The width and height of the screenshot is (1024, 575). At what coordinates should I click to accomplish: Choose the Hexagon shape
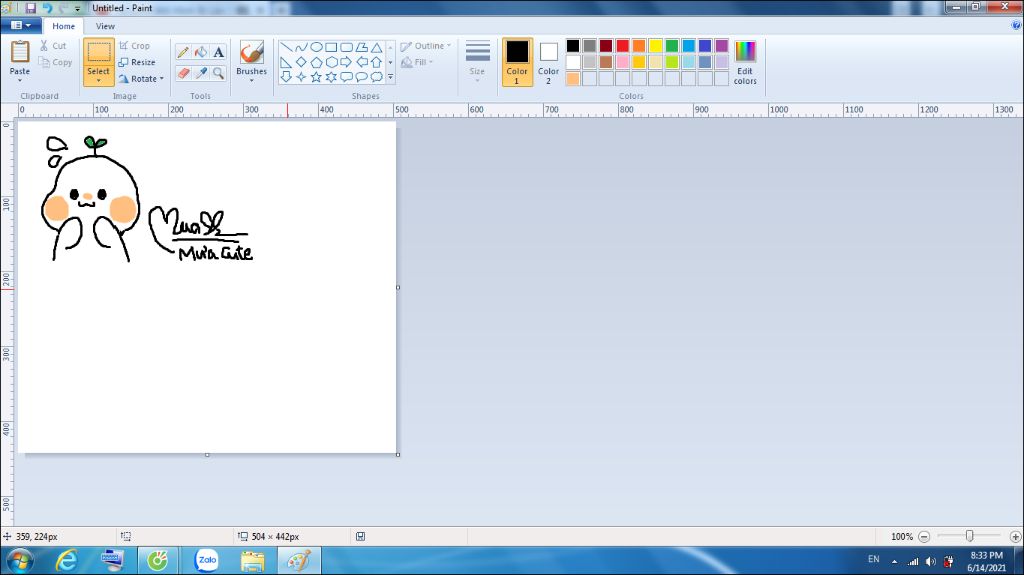(331, 62)
